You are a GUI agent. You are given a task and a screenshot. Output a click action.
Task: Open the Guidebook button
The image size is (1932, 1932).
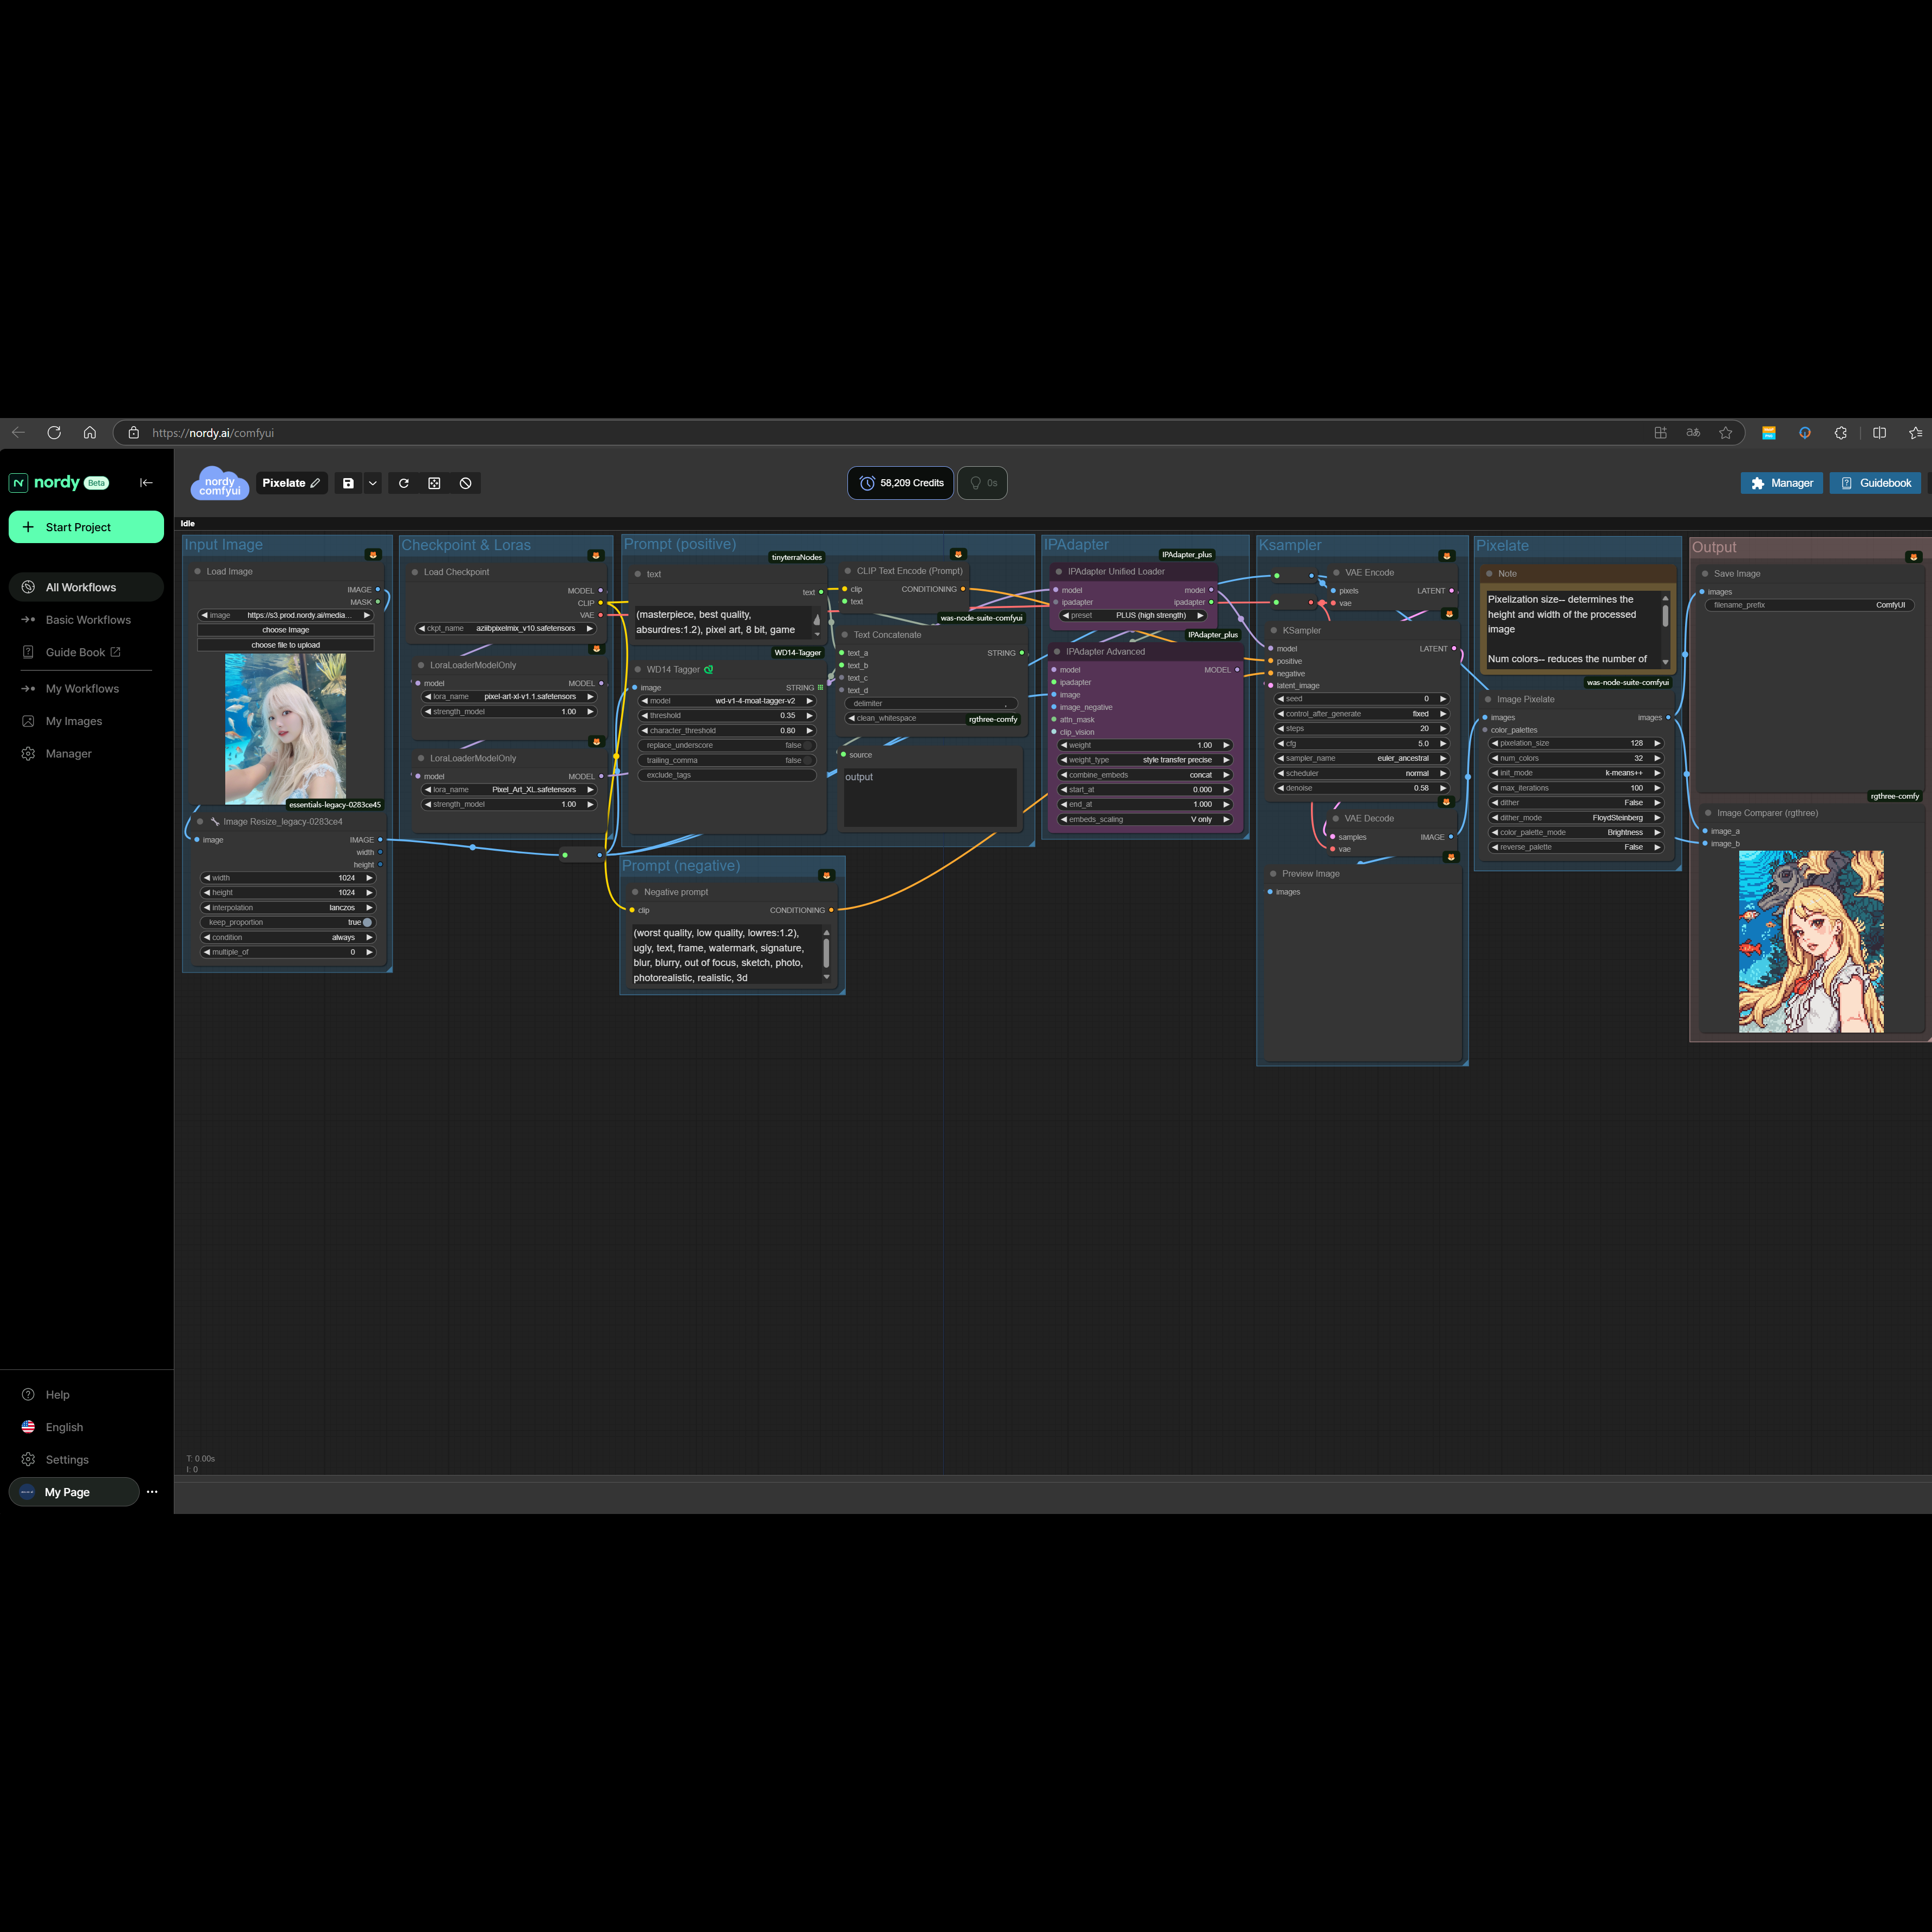coord(1875,483)
